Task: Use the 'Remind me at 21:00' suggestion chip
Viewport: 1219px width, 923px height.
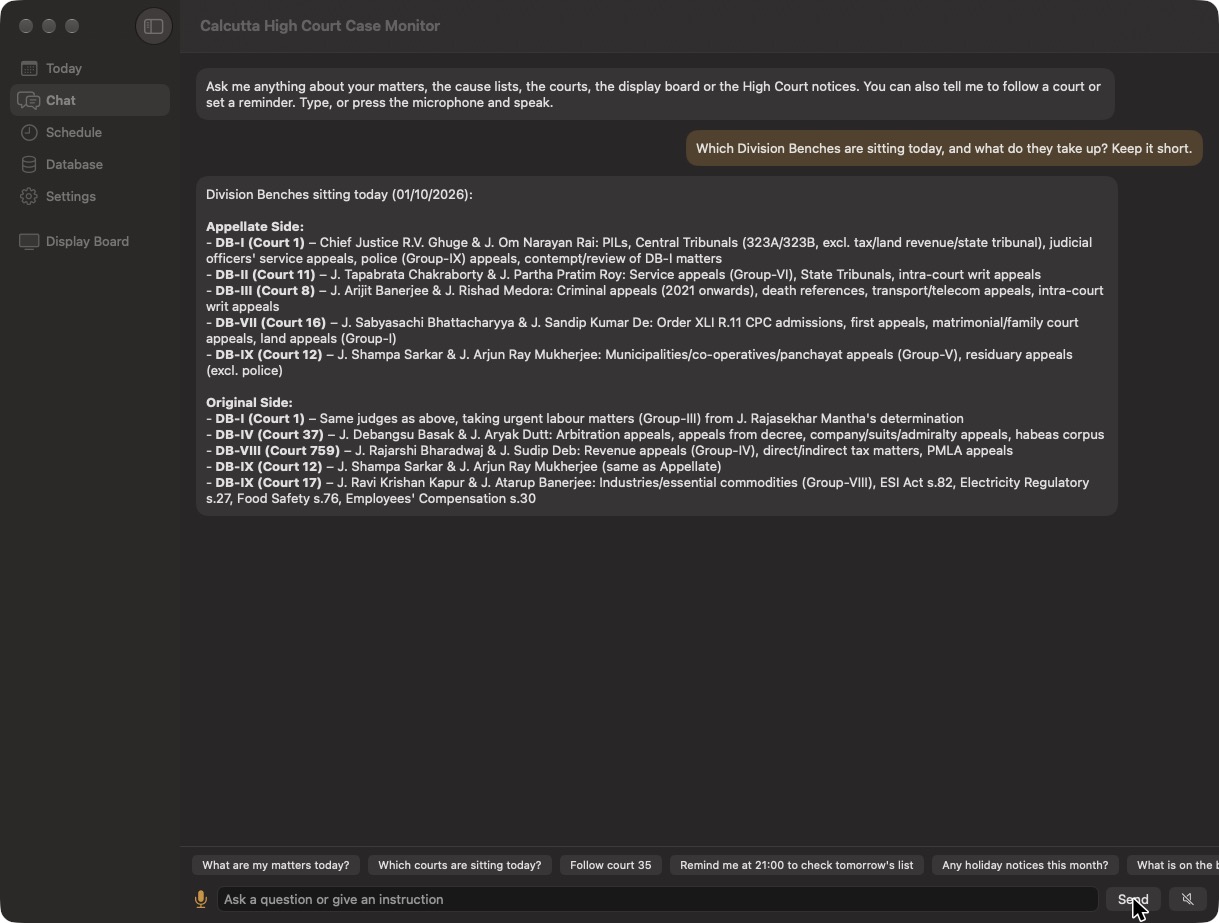Action: point(796,865)
